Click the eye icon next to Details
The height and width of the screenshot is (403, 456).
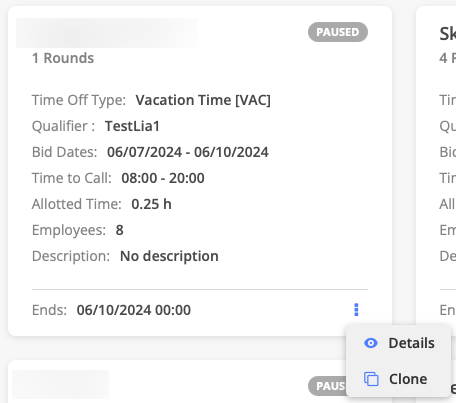(371, 343)
